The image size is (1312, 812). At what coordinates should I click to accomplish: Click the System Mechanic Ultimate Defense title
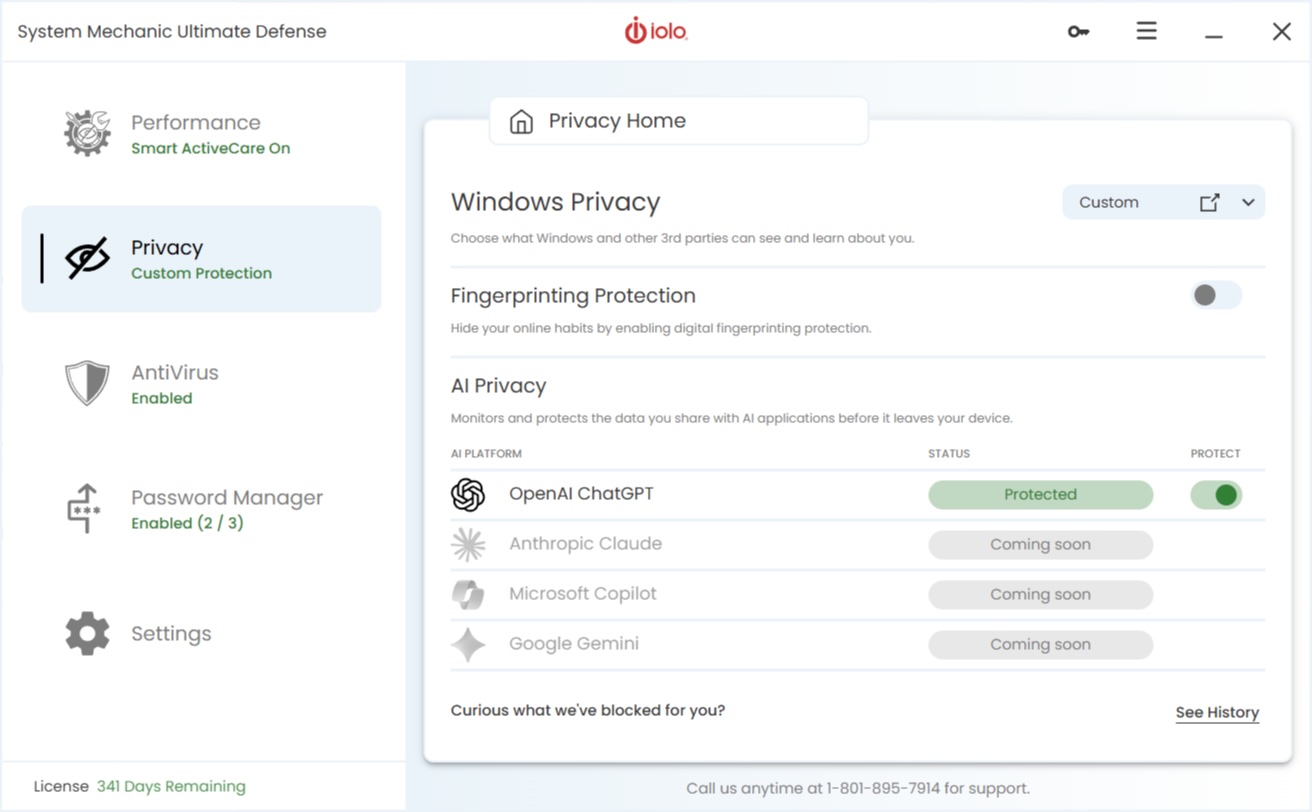(172, 31)
